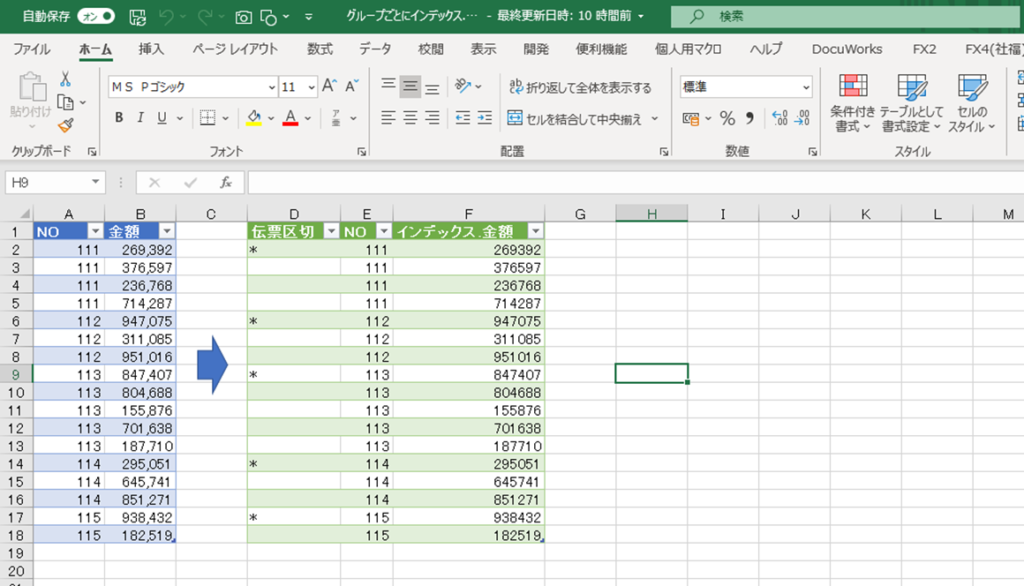Click Increase Decimal icon
This screenshot has width=1024, height=586.
(779, 118)
